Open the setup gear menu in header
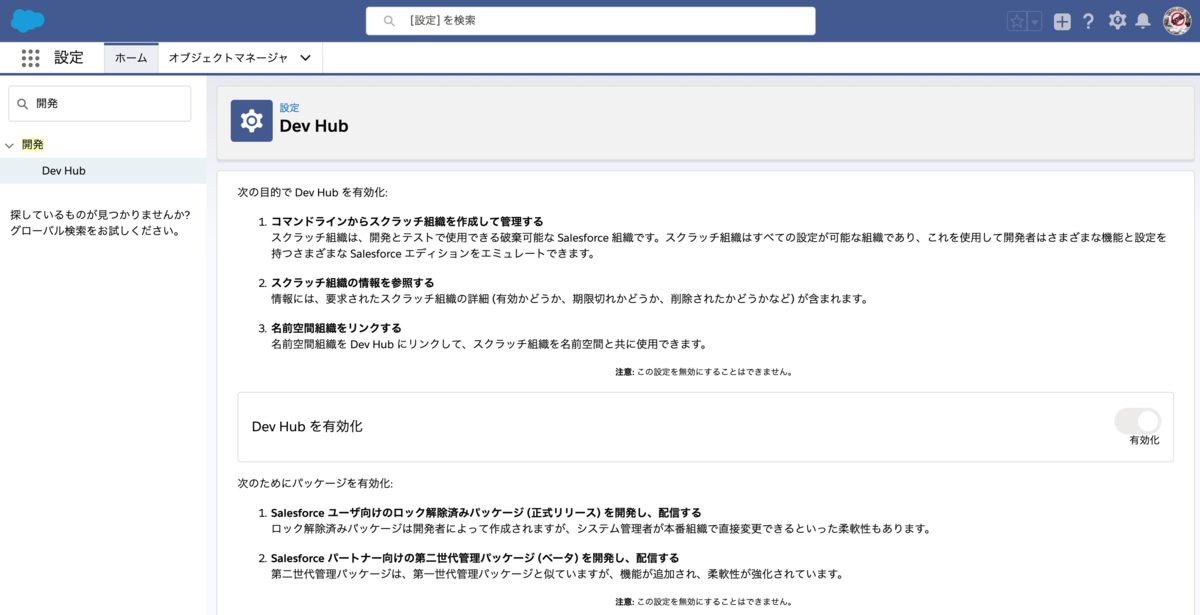This screenshot has width=1200, height=615. tap(1117, 20)
